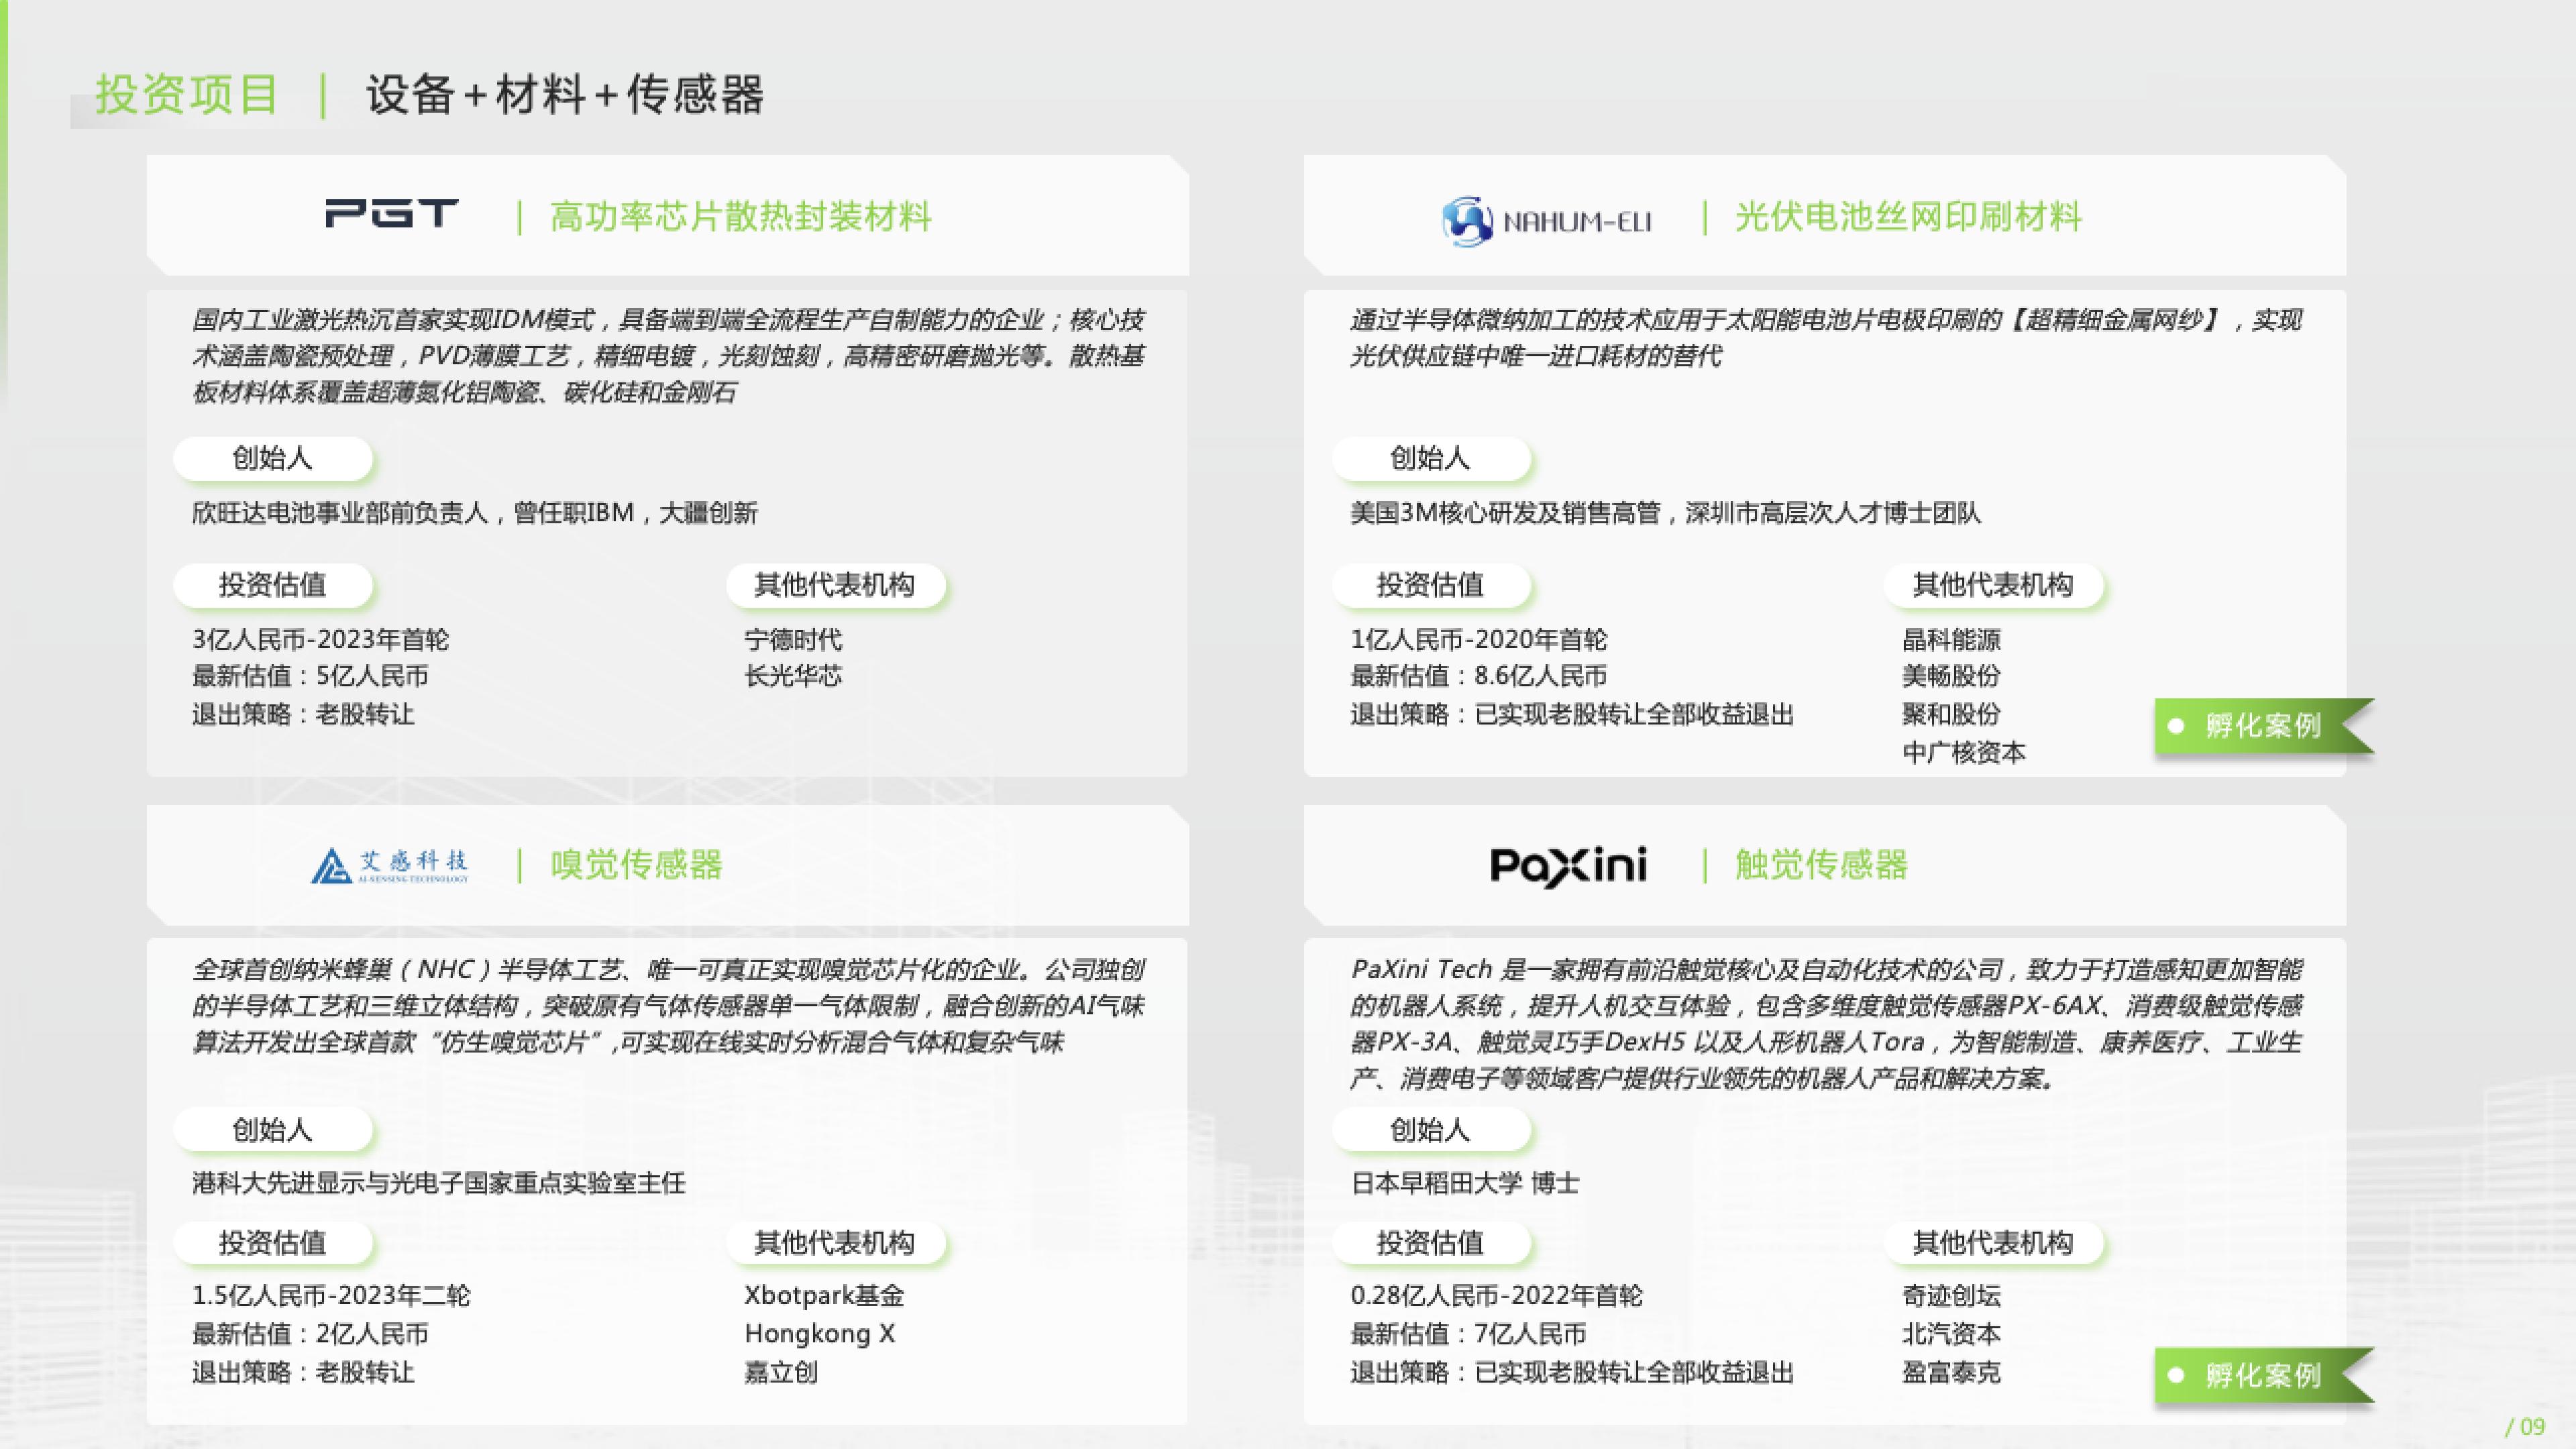Viewport: 2576px width, 1449px height.
Task: Click the 高功率芯片散热封装材料 heading
Action: pyautogui.click(x=740, y=217)
